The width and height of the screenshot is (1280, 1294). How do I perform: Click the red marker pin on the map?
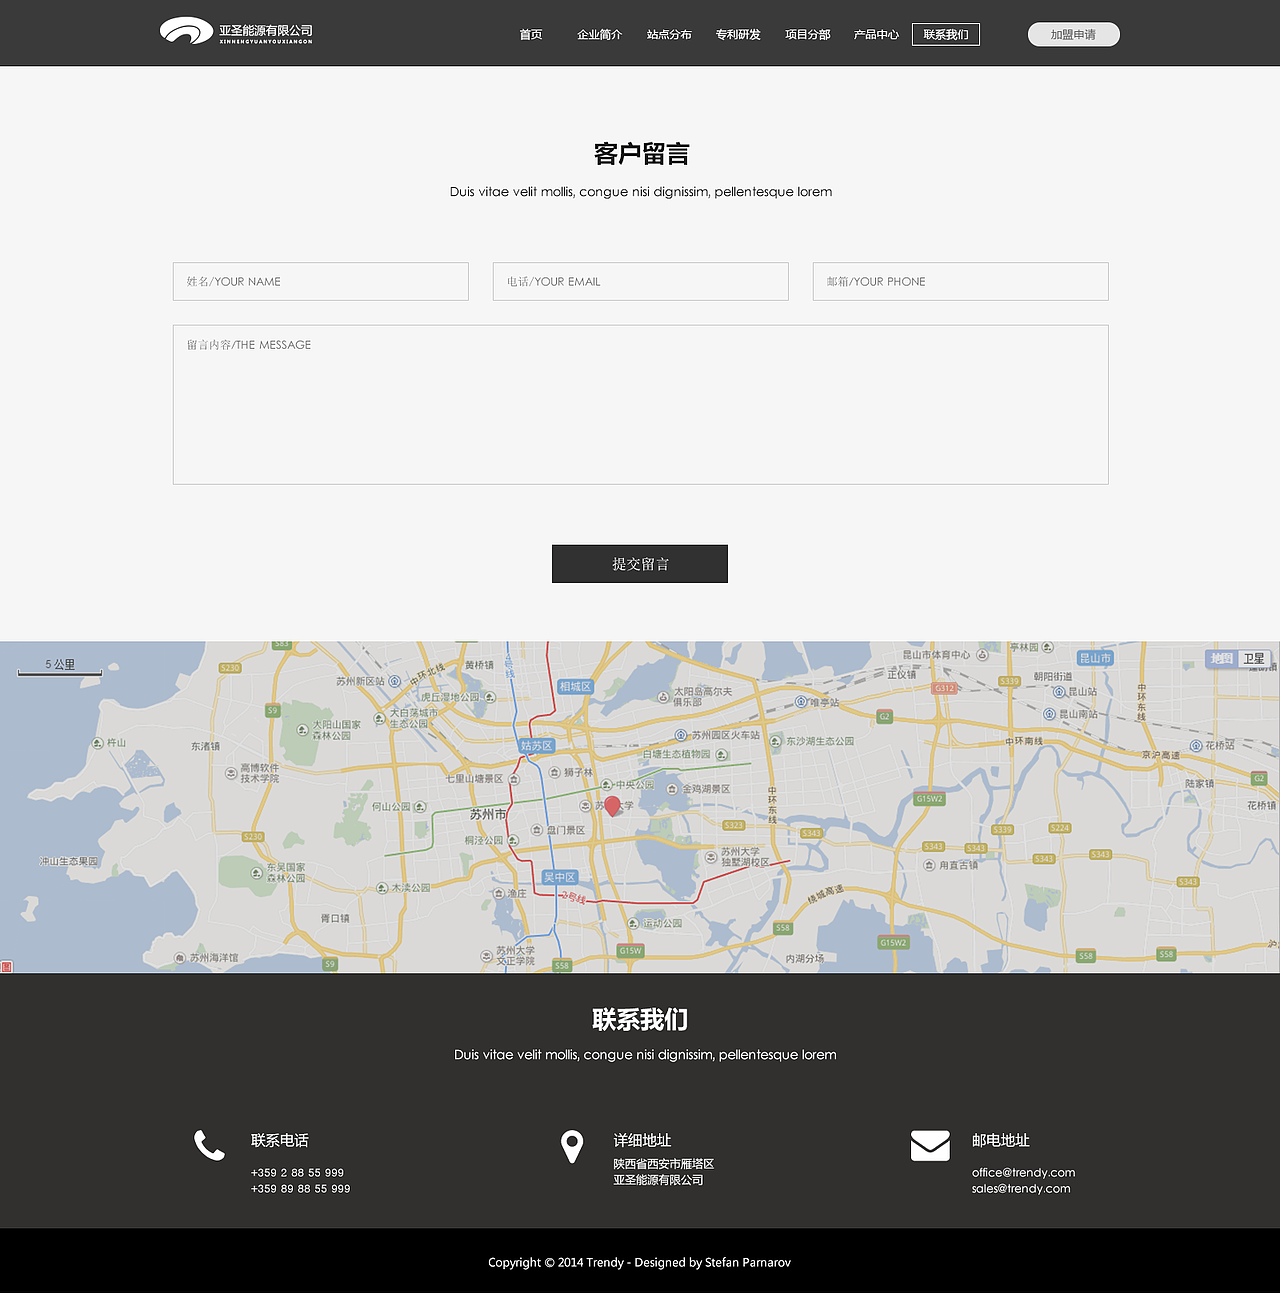click(x=613, y=806)
